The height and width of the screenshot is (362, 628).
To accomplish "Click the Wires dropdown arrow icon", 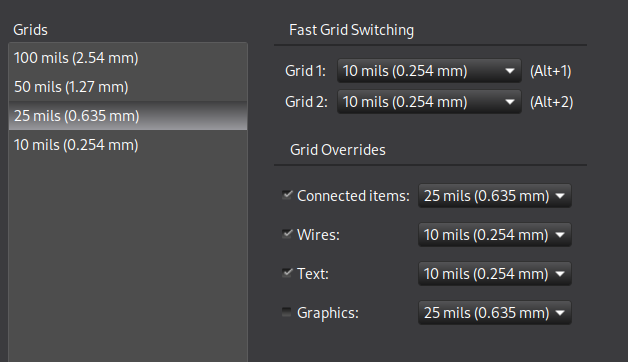I will [560, 235].
